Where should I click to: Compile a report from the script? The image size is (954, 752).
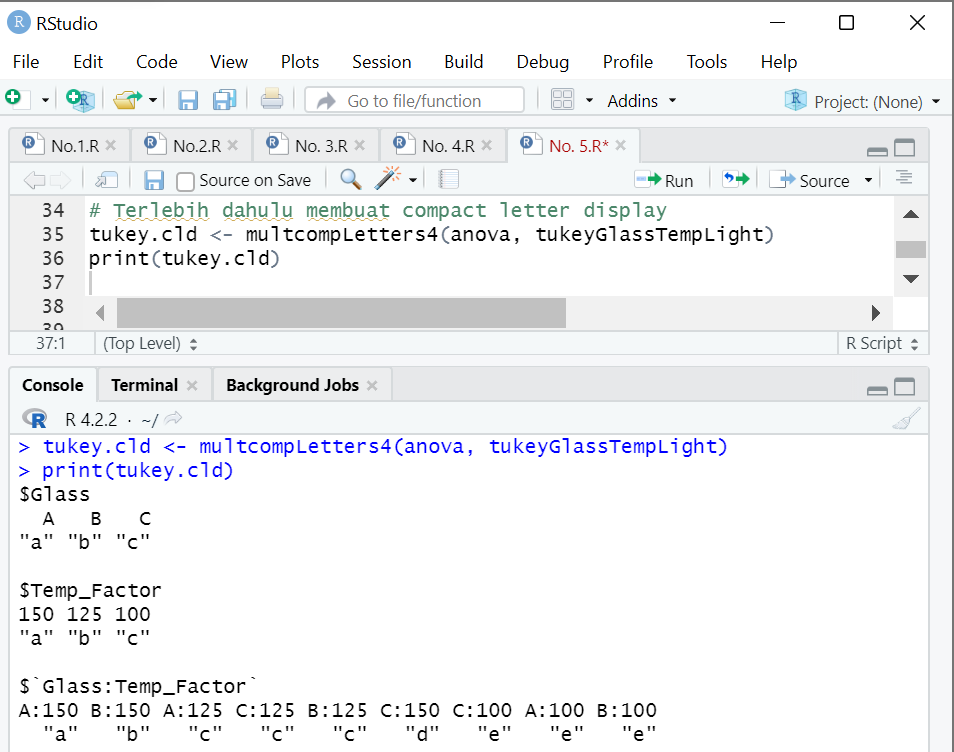pyautogui.click(x=447, y=179)
